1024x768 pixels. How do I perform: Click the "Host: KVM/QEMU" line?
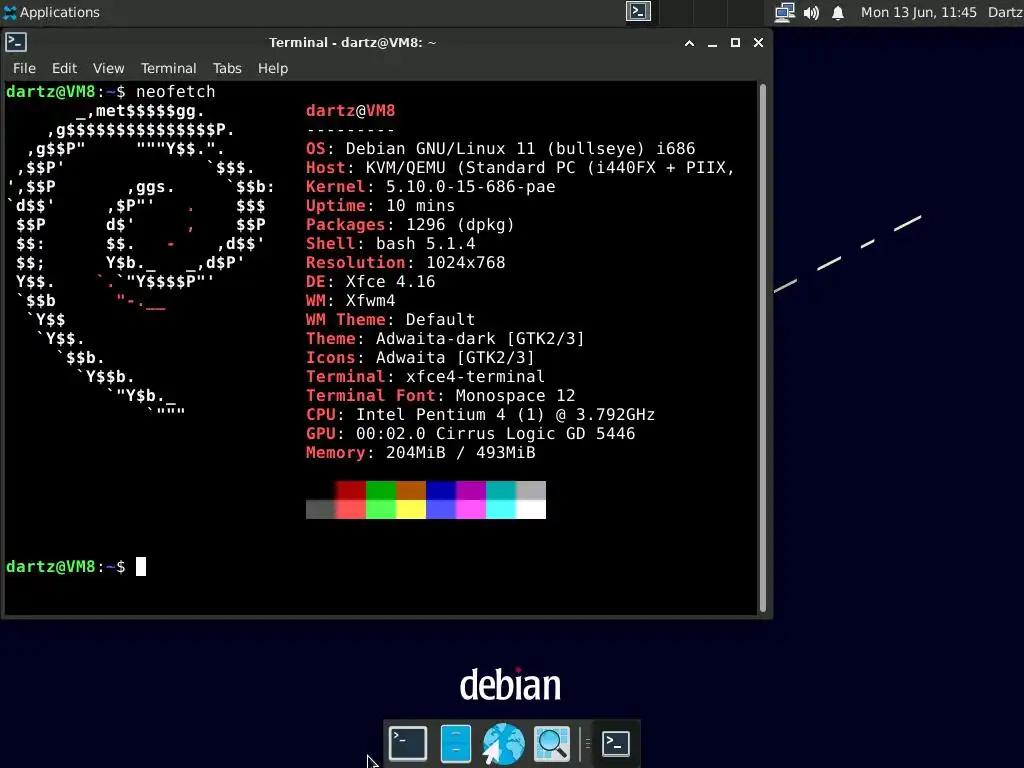click(x=520, y=168)
